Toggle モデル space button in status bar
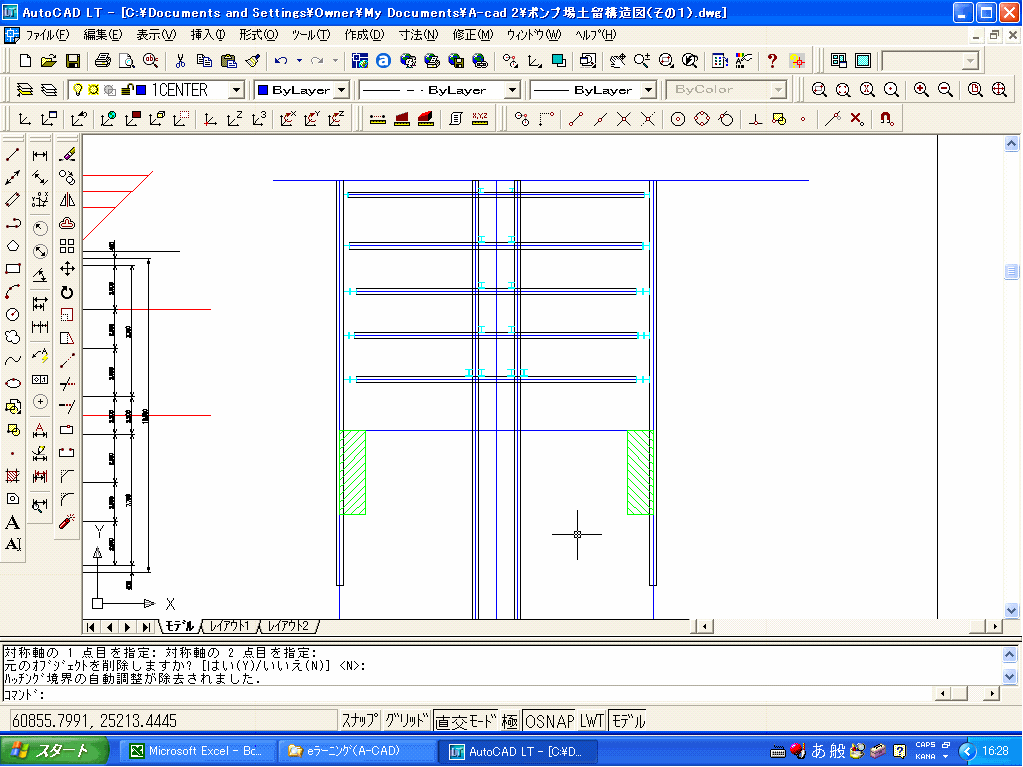Viewport: 1023px width, 767px height. [628, 721]
